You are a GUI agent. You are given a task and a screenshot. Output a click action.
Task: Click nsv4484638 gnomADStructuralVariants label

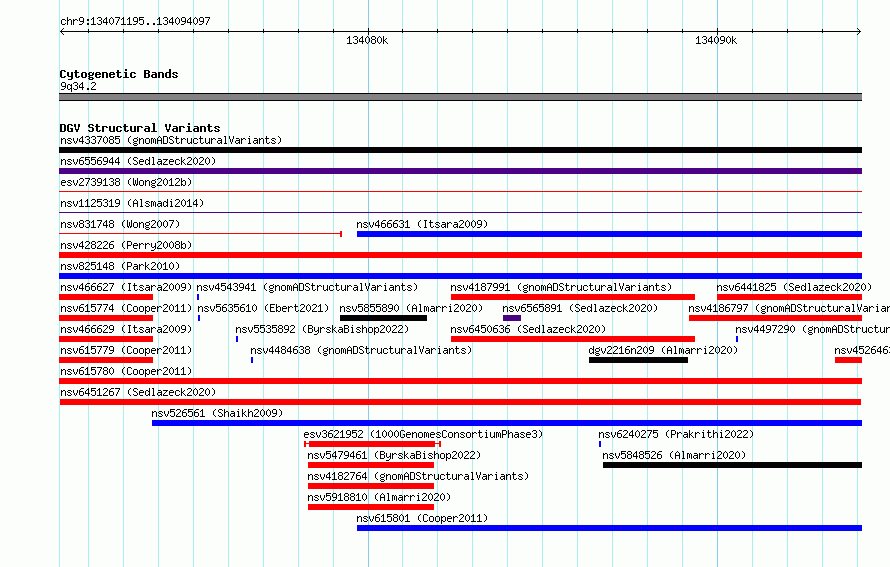(x=361, y=350)
